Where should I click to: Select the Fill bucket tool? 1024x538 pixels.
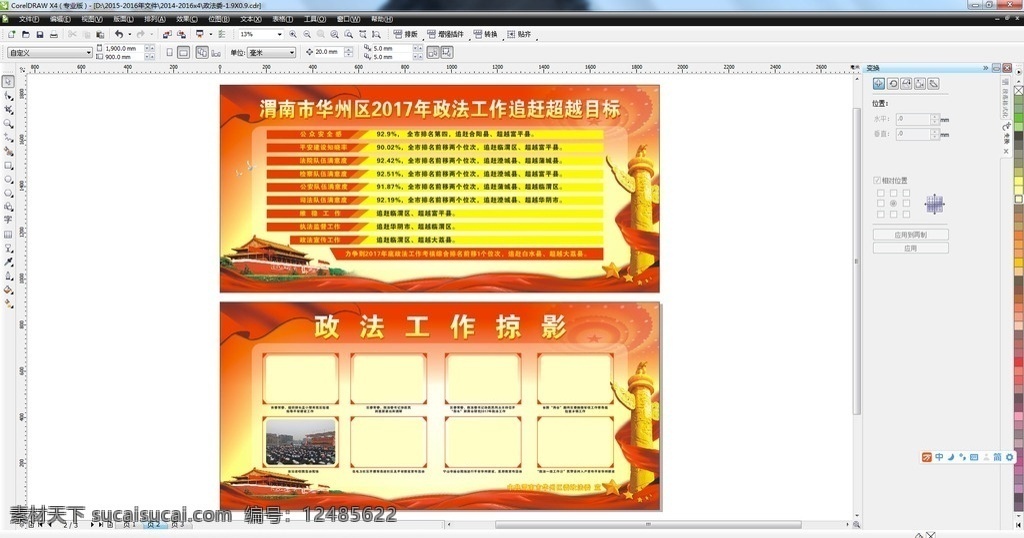point(8,290)
